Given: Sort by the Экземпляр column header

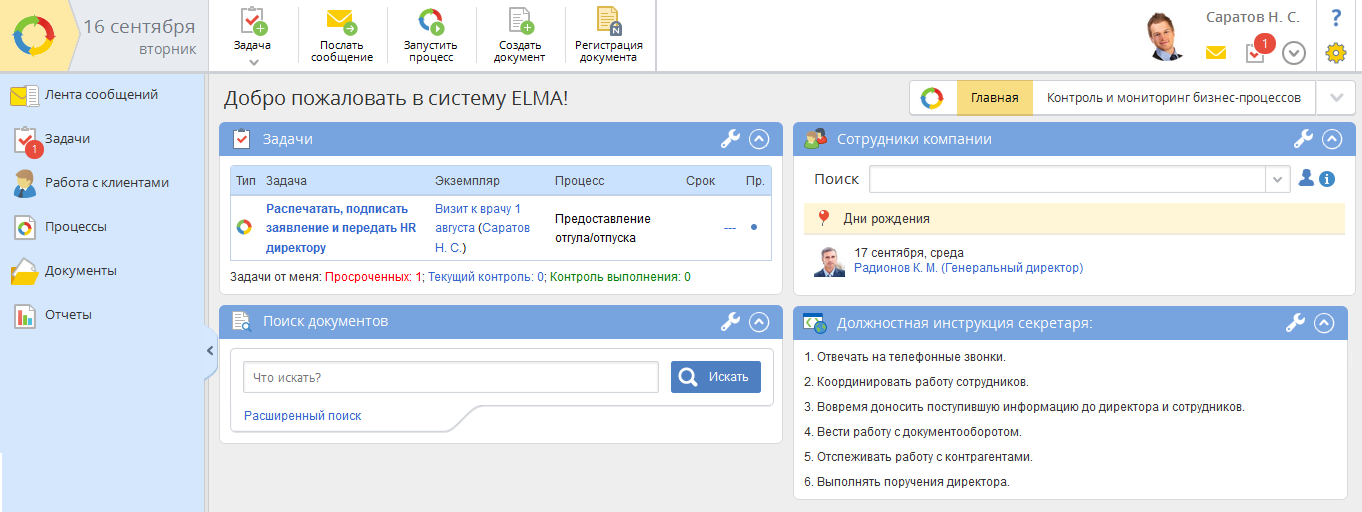Looking at the screenshot, I should tap(467, 181).
